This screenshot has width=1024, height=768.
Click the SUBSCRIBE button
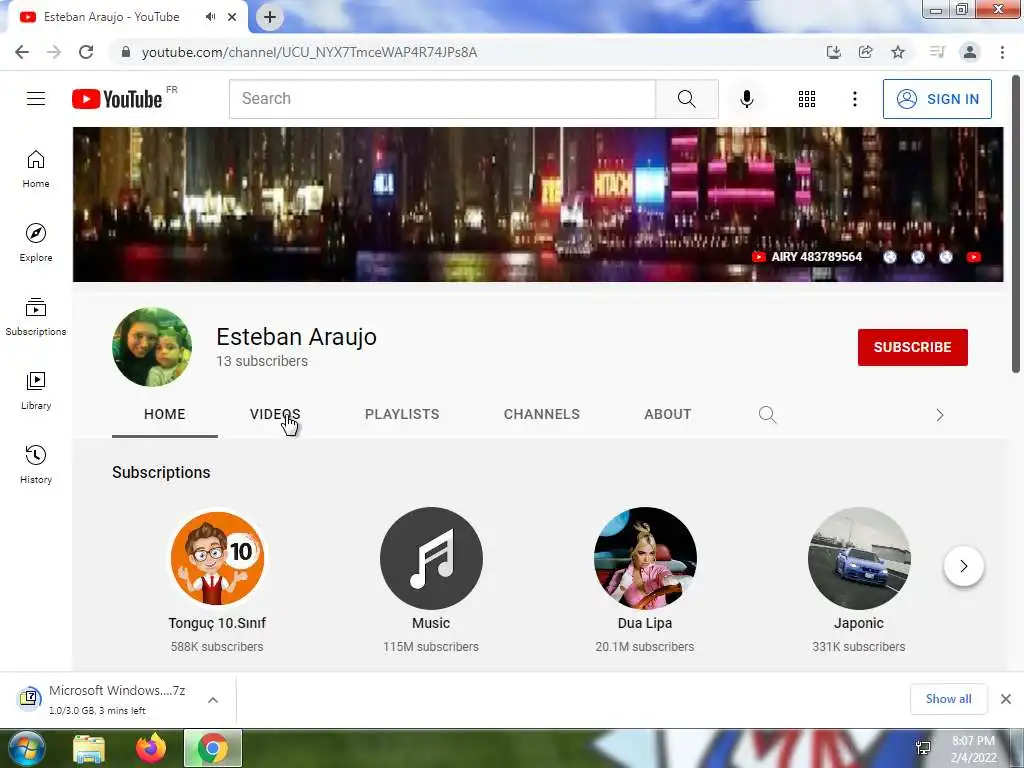coord(912,347)
